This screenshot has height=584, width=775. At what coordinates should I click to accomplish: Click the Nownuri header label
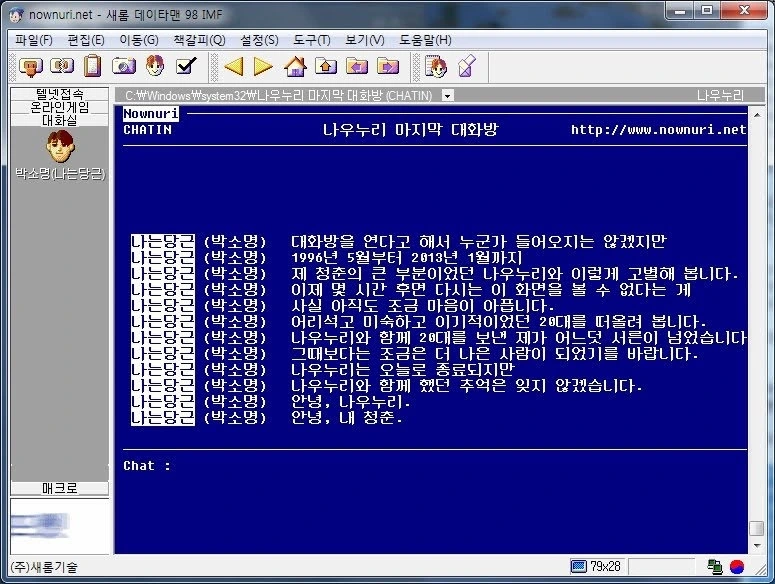tap(151, 114)
